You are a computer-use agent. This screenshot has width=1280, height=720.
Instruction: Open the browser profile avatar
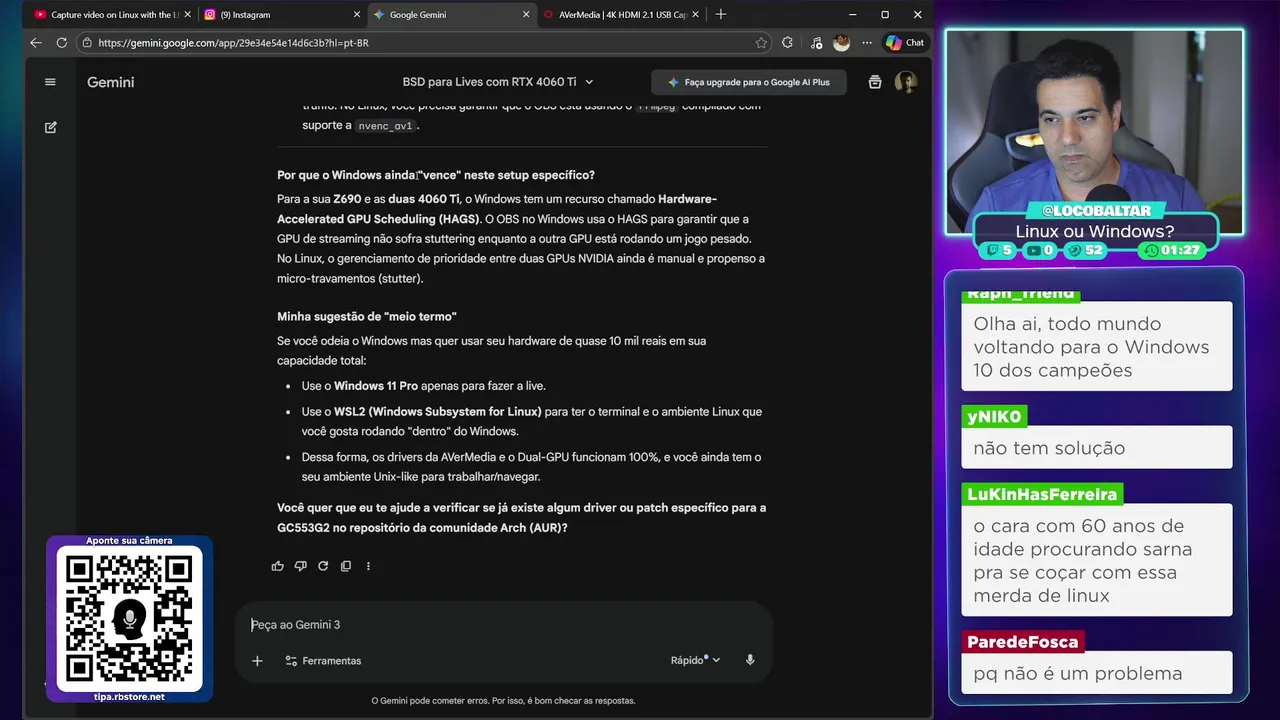click(841, 43)
